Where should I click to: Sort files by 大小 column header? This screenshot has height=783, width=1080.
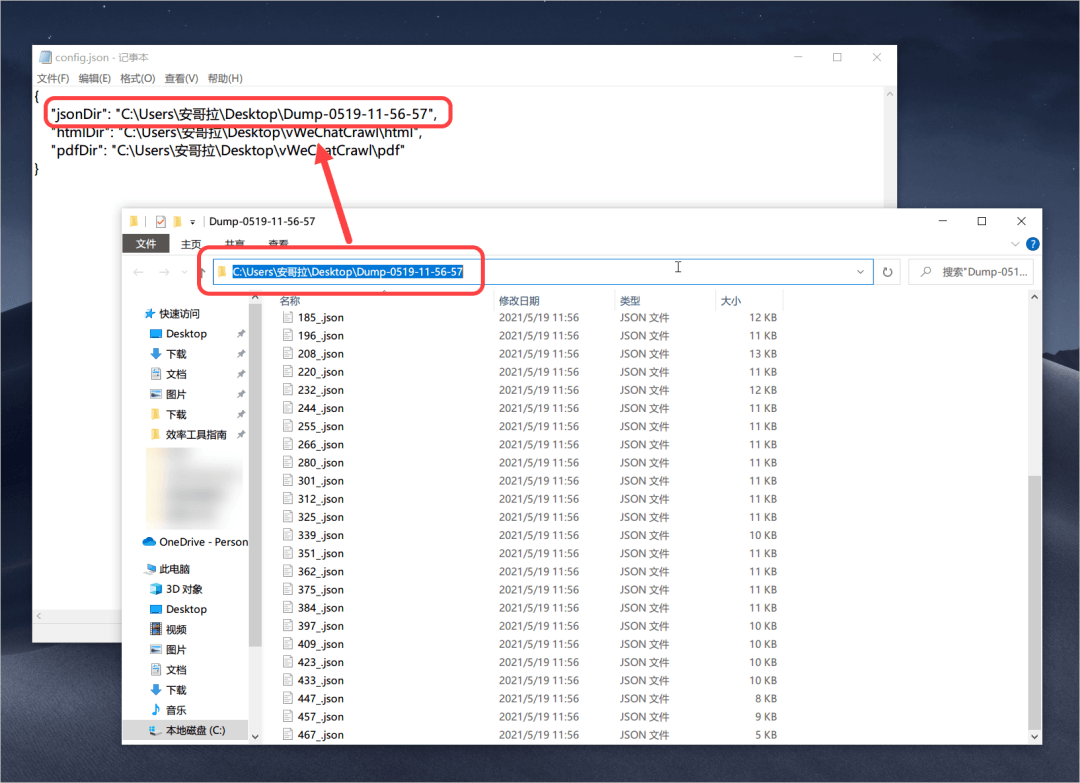(x=730, y=301)
